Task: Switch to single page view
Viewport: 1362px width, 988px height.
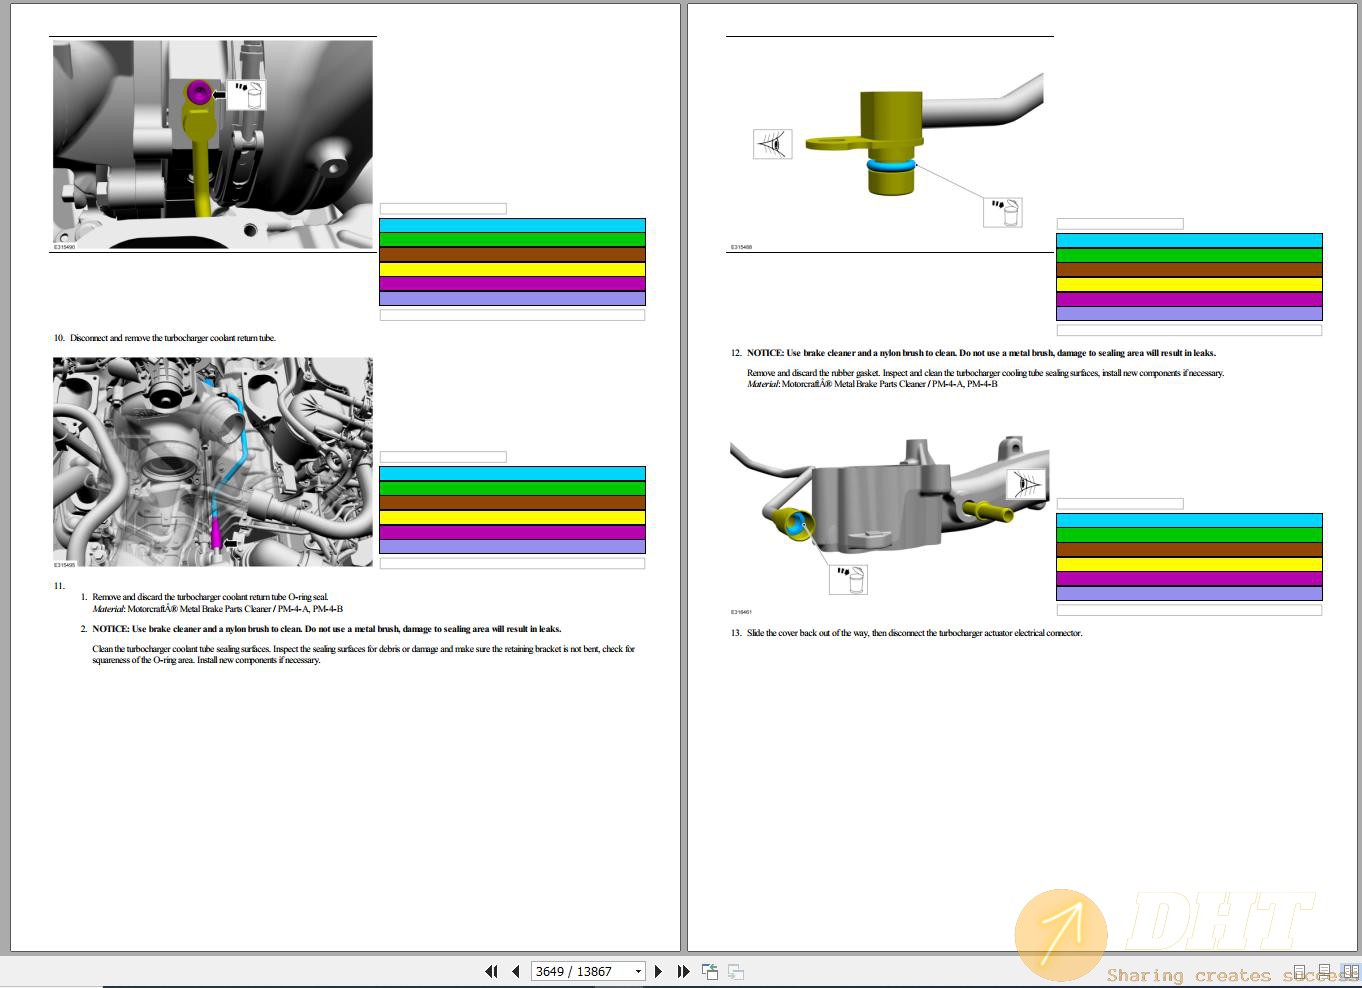Action: point(1300,972)
